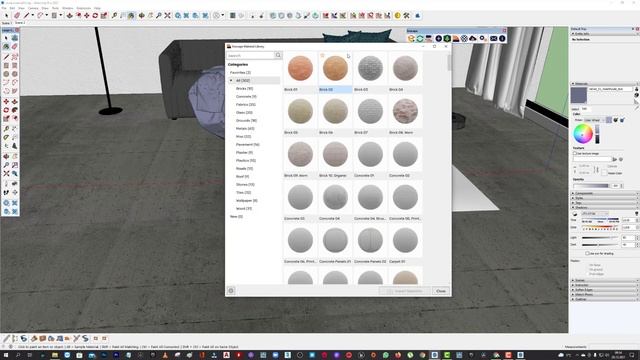Choose the Eraser tool in top toolbar
The image size is (640, 360).
click(17, 16)
